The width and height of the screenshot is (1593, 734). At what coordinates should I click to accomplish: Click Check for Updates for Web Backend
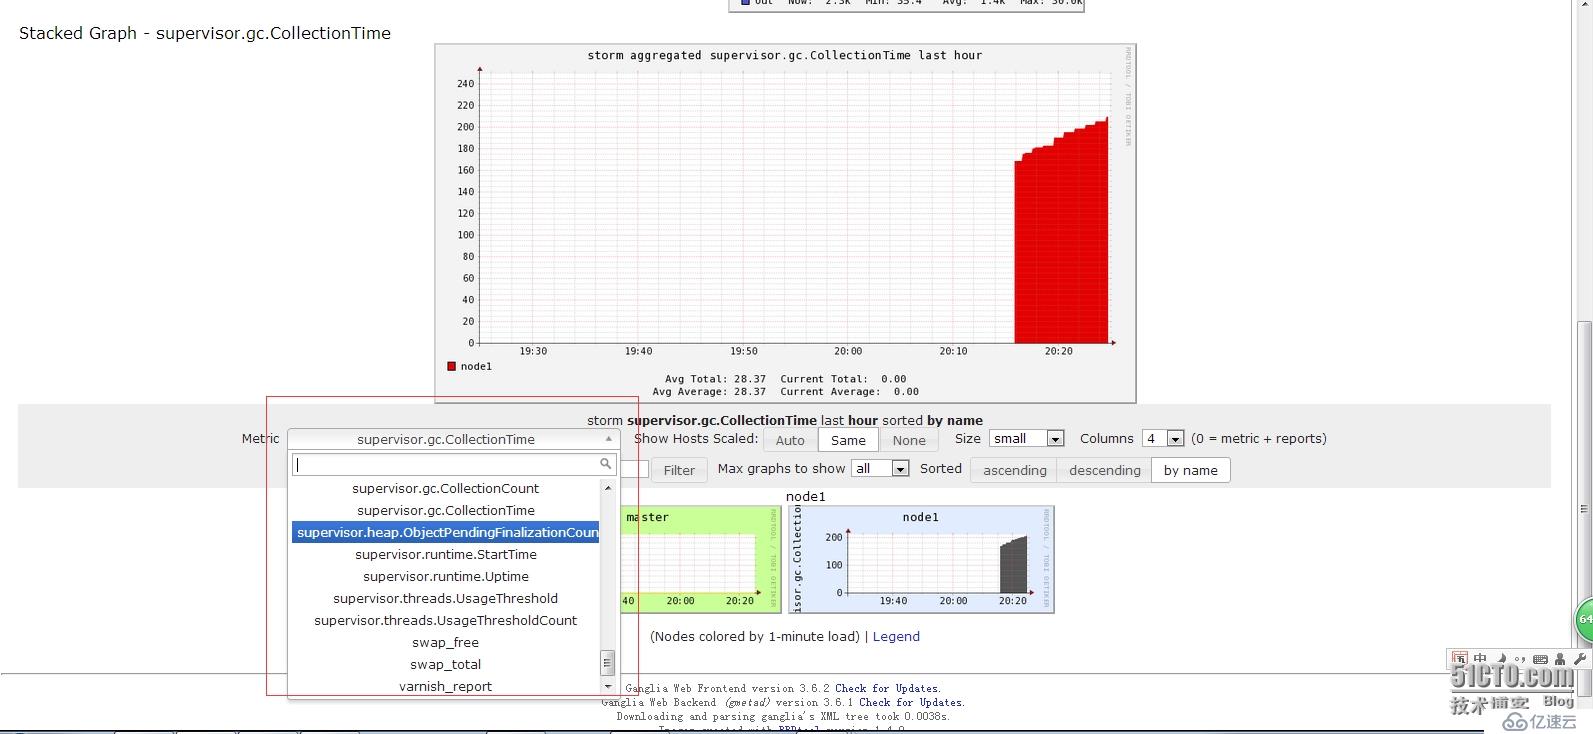[x=911, y=703]
